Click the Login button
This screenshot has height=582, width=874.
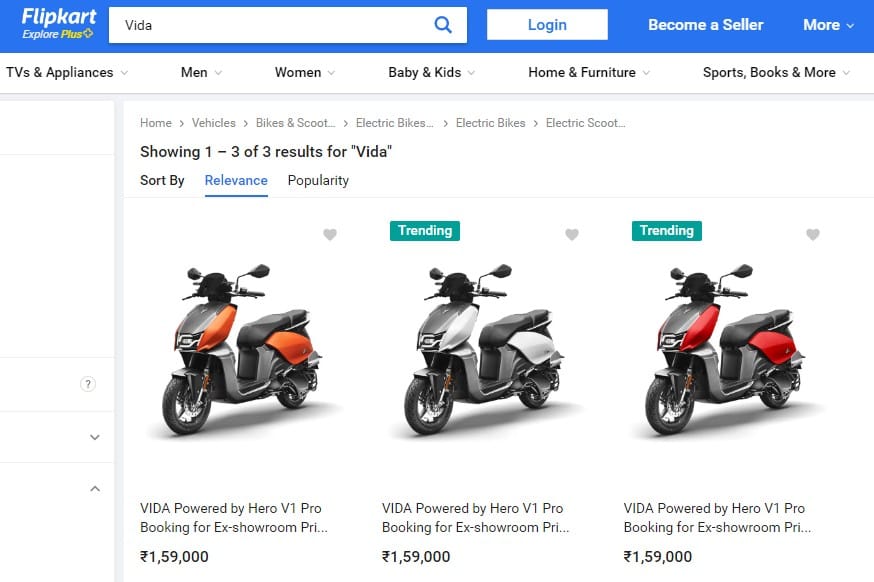547,25
